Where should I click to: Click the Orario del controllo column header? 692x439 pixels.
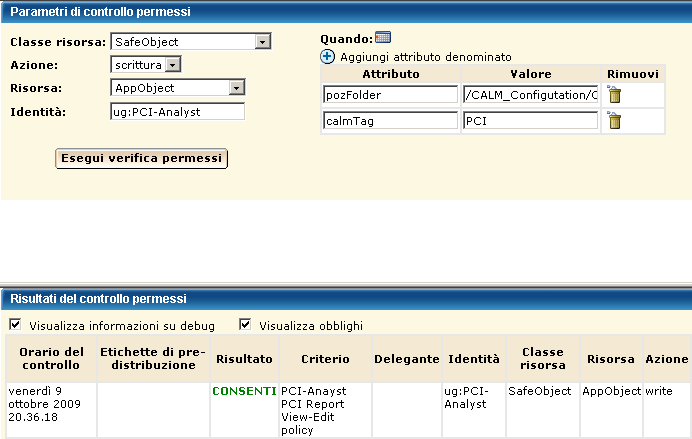coord(51,358)
